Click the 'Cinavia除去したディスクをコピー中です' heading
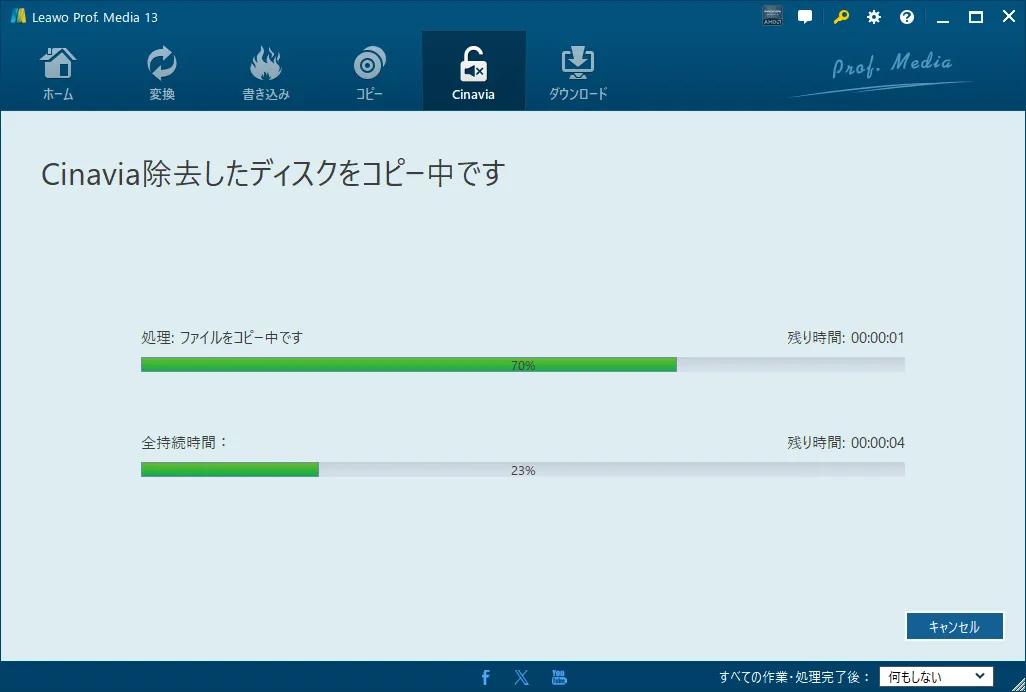The height and width of the screenshot is (692, 1026). 273,175
